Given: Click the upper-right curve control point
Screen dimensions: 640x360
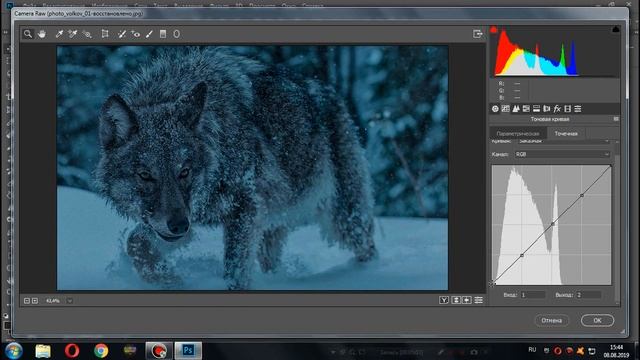Looking at the screenshot, I should [x=582, y=196].
